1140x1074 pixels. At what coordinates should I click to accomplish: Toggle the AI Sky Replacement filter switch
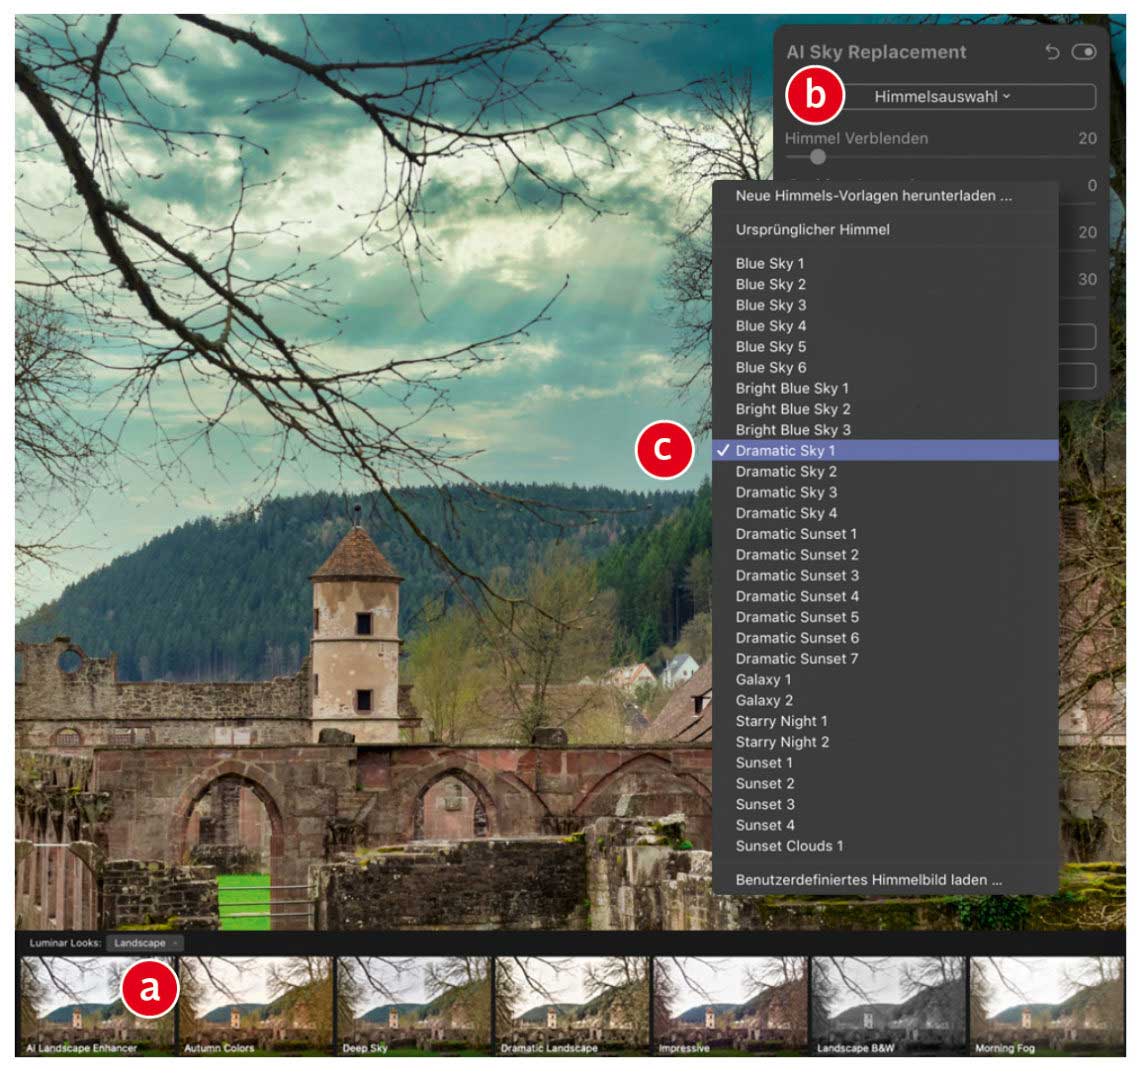(x=1083, y=52)
